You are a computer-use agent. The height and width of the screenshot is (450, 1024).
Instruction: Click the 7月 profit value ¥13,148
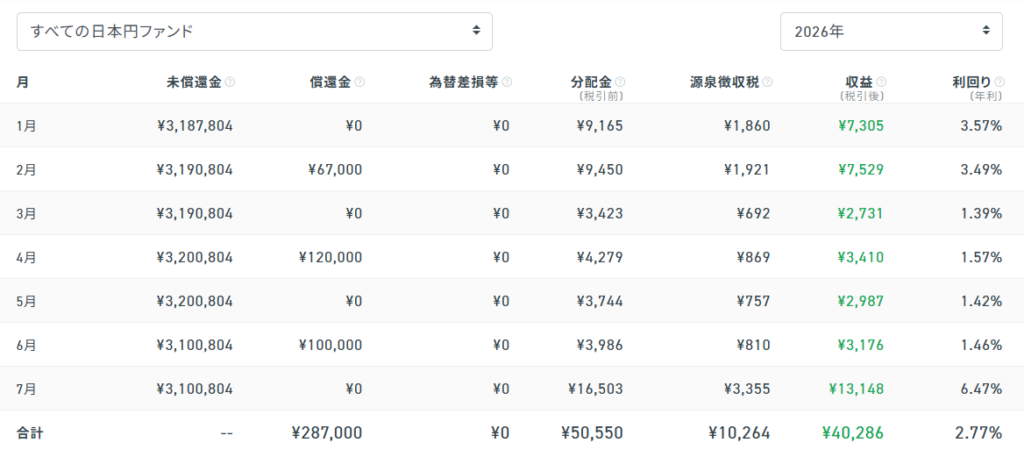pos(856,389)
